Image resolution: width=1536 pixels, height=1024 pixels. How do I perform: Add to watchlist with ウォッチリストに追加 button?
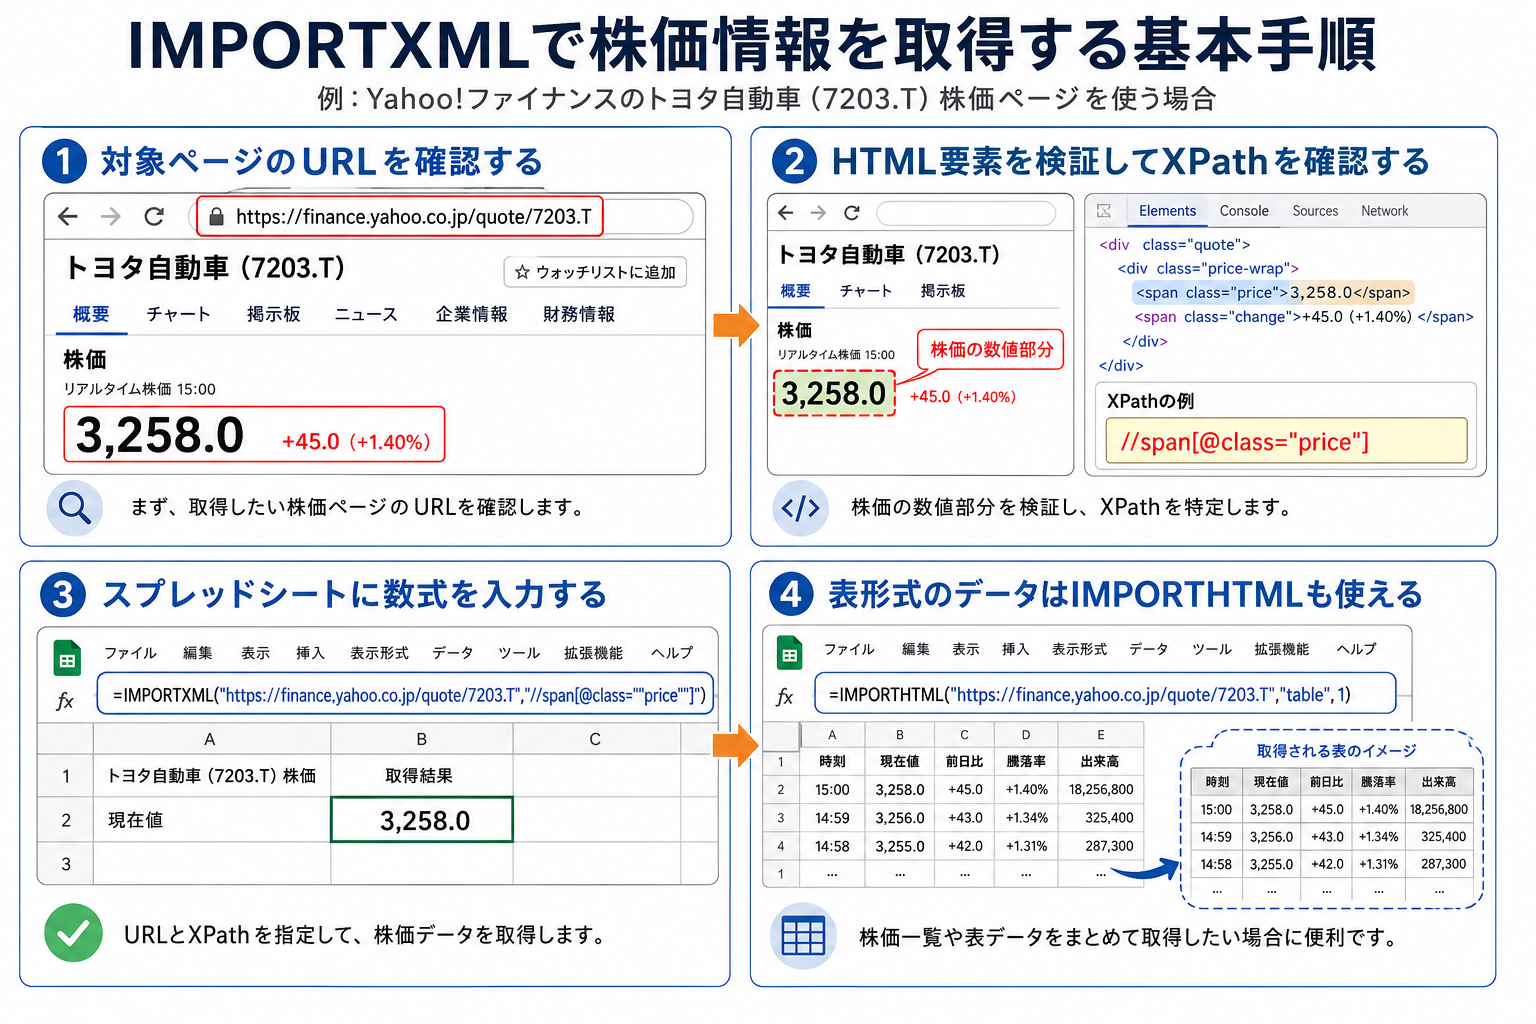tap(595, 272)
